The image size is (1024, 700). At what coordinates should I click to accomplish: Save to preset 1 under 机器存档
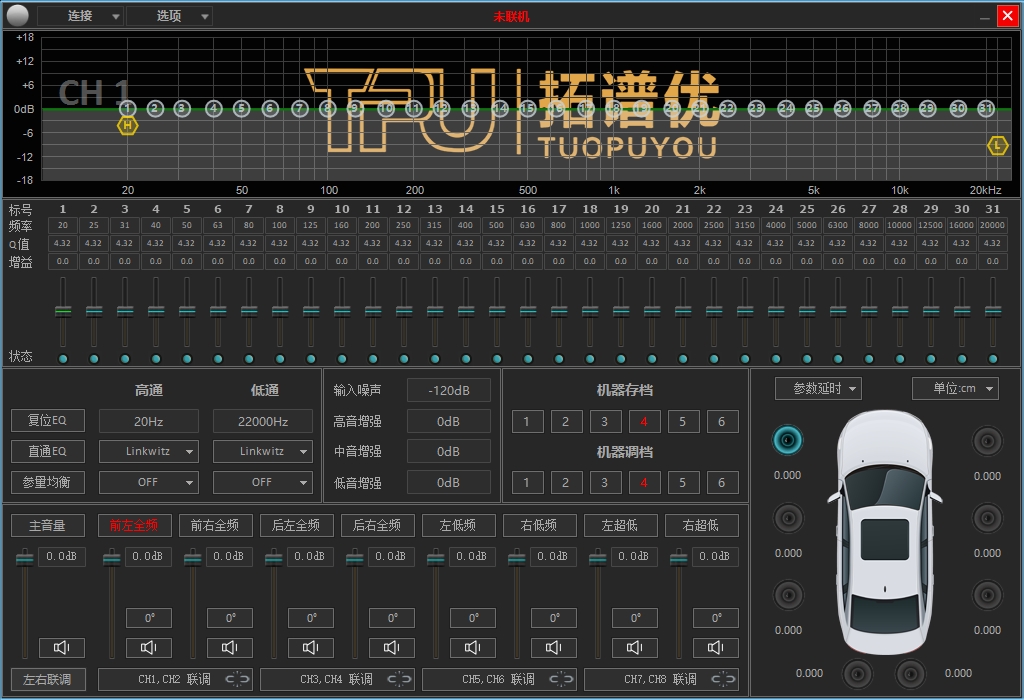click(x=526, y=421)
